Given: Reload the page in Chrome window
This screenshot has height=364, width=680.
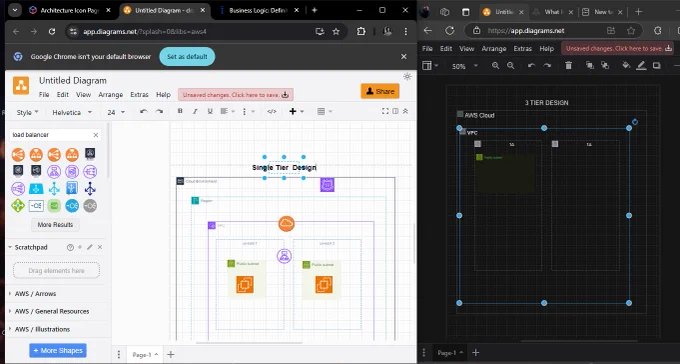Looking at the screenshot, I should pos(52,31).
